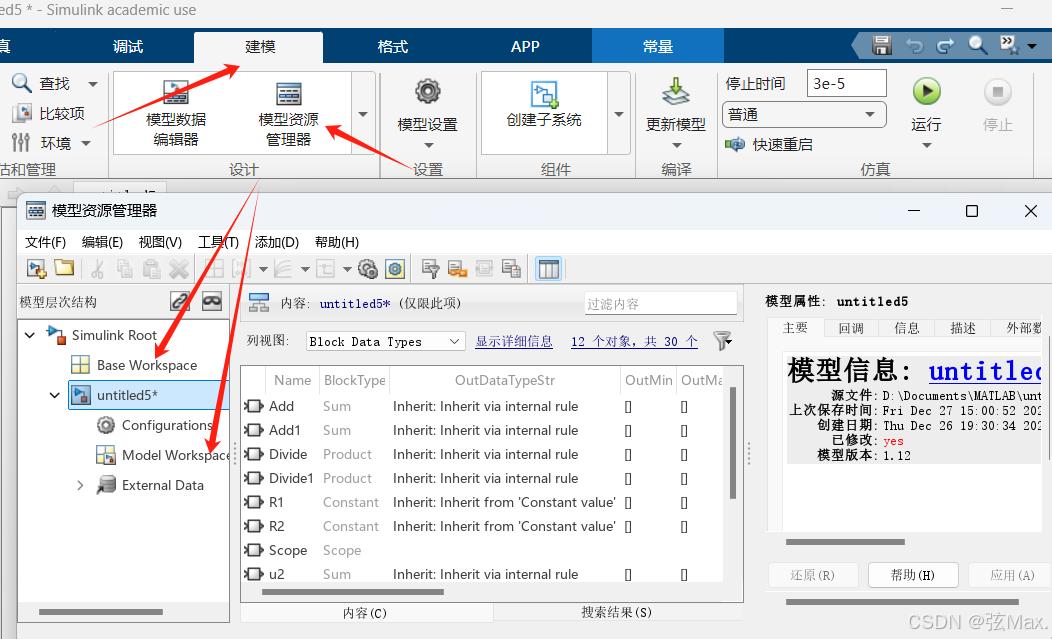Open the 视图(V) menu
This screenshot has width=1052, height=639.
pyautogui.click(x=160, y=242)
